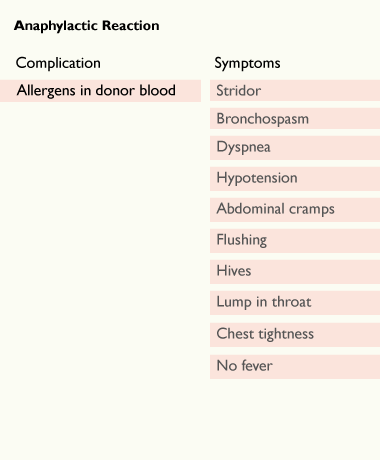This screenshot has width=380, height=460.
Task: Click the word fever in last row
Action: tap(257, 366)
